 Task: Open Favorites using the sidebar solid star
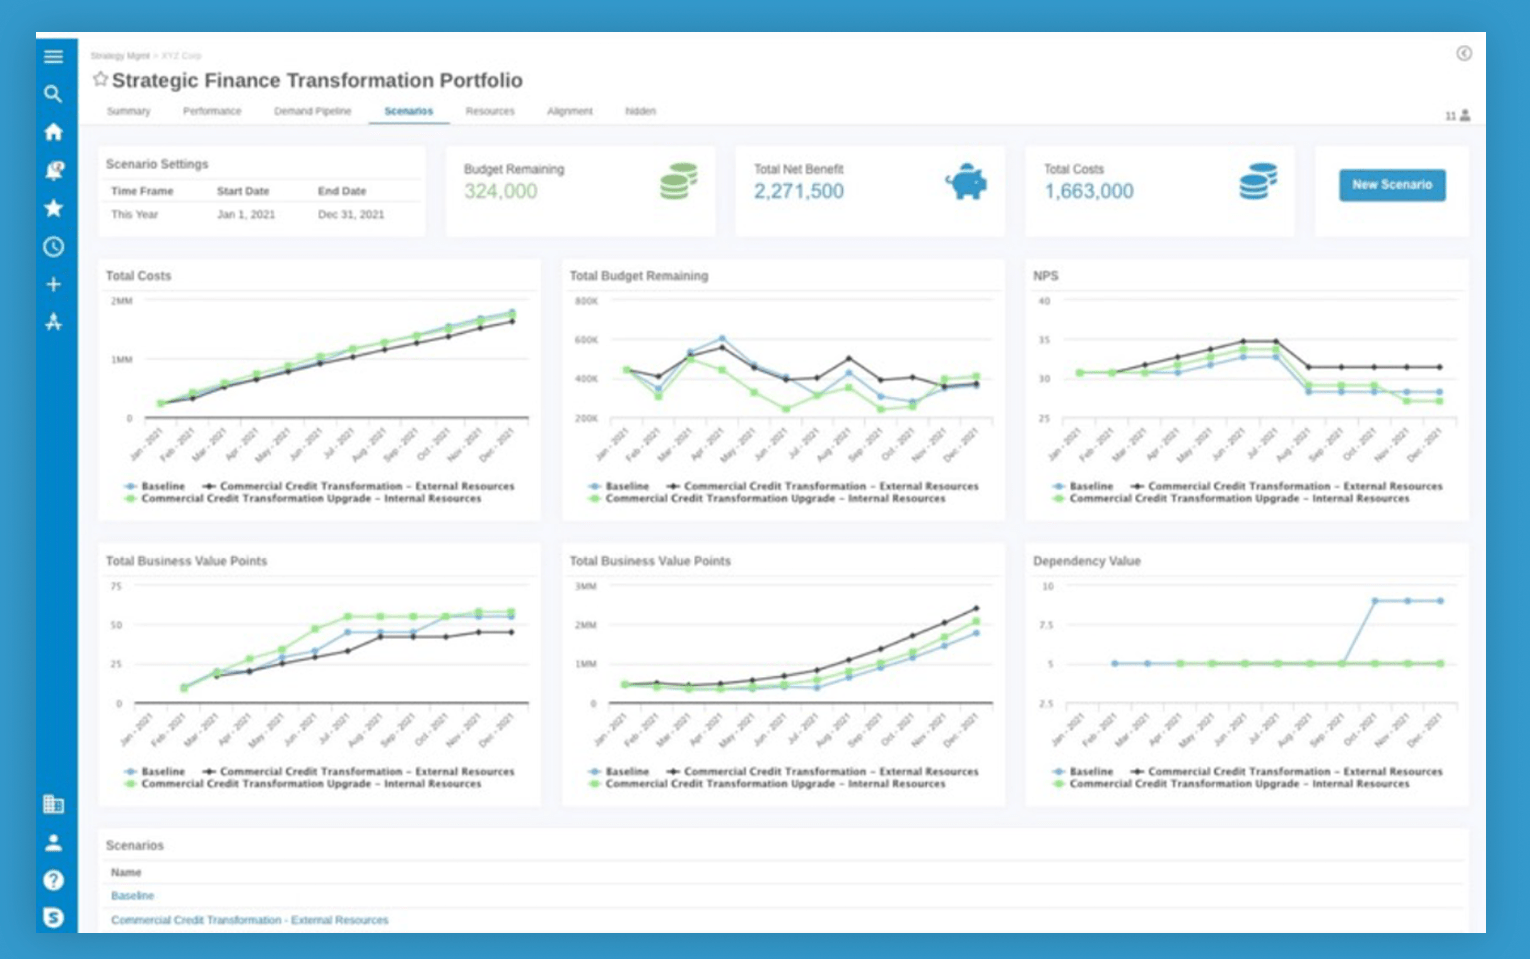tap(53, 208)
